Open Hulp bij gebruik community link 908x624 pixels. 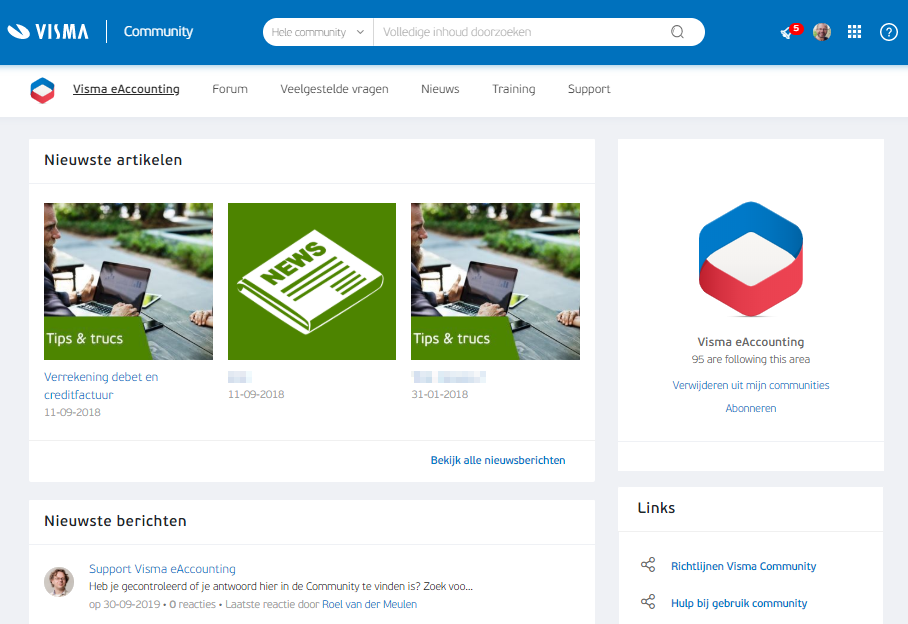coord(739,603)
